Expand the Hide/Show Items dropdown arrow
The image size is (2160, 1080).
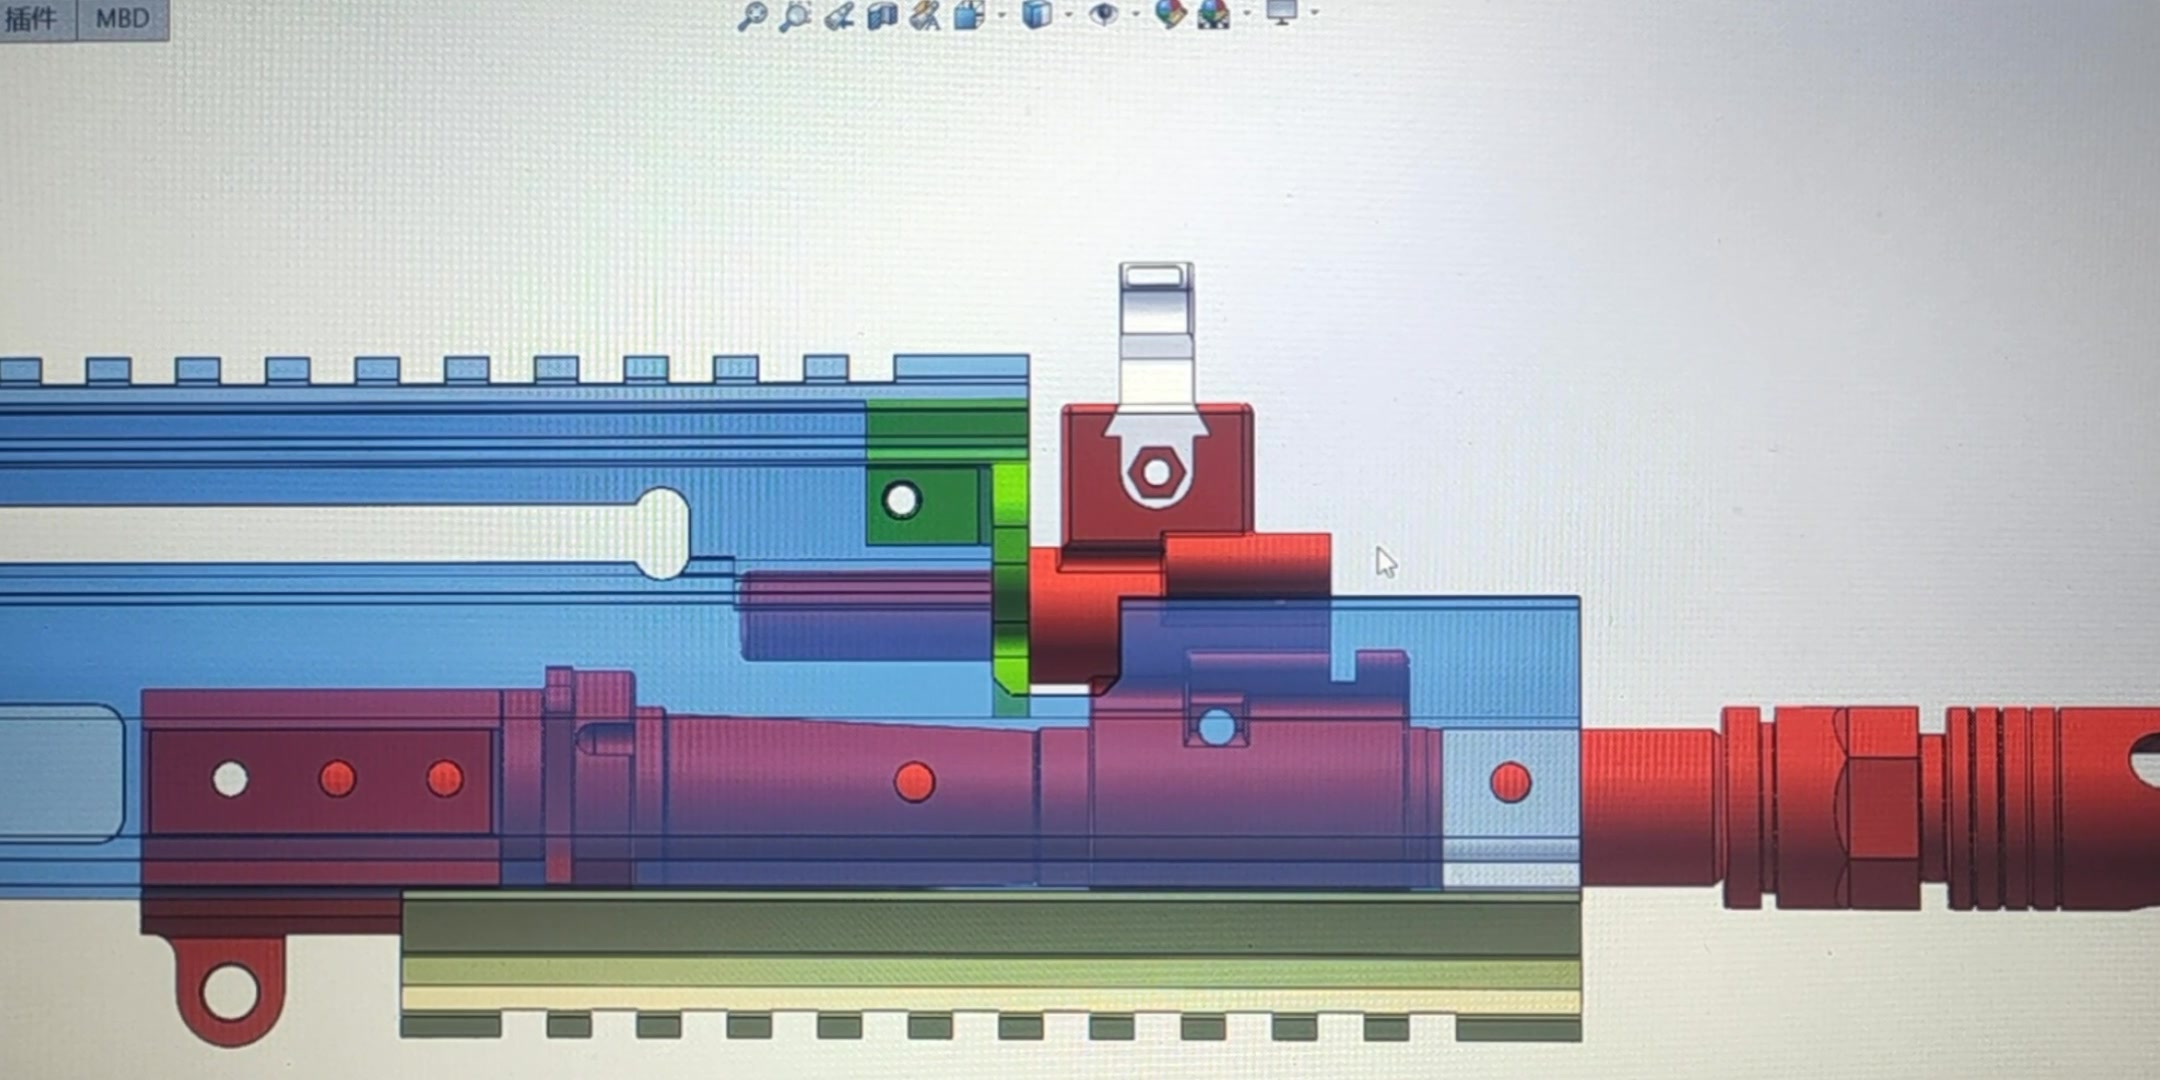pyautogui.click(x=1135, y=15)
